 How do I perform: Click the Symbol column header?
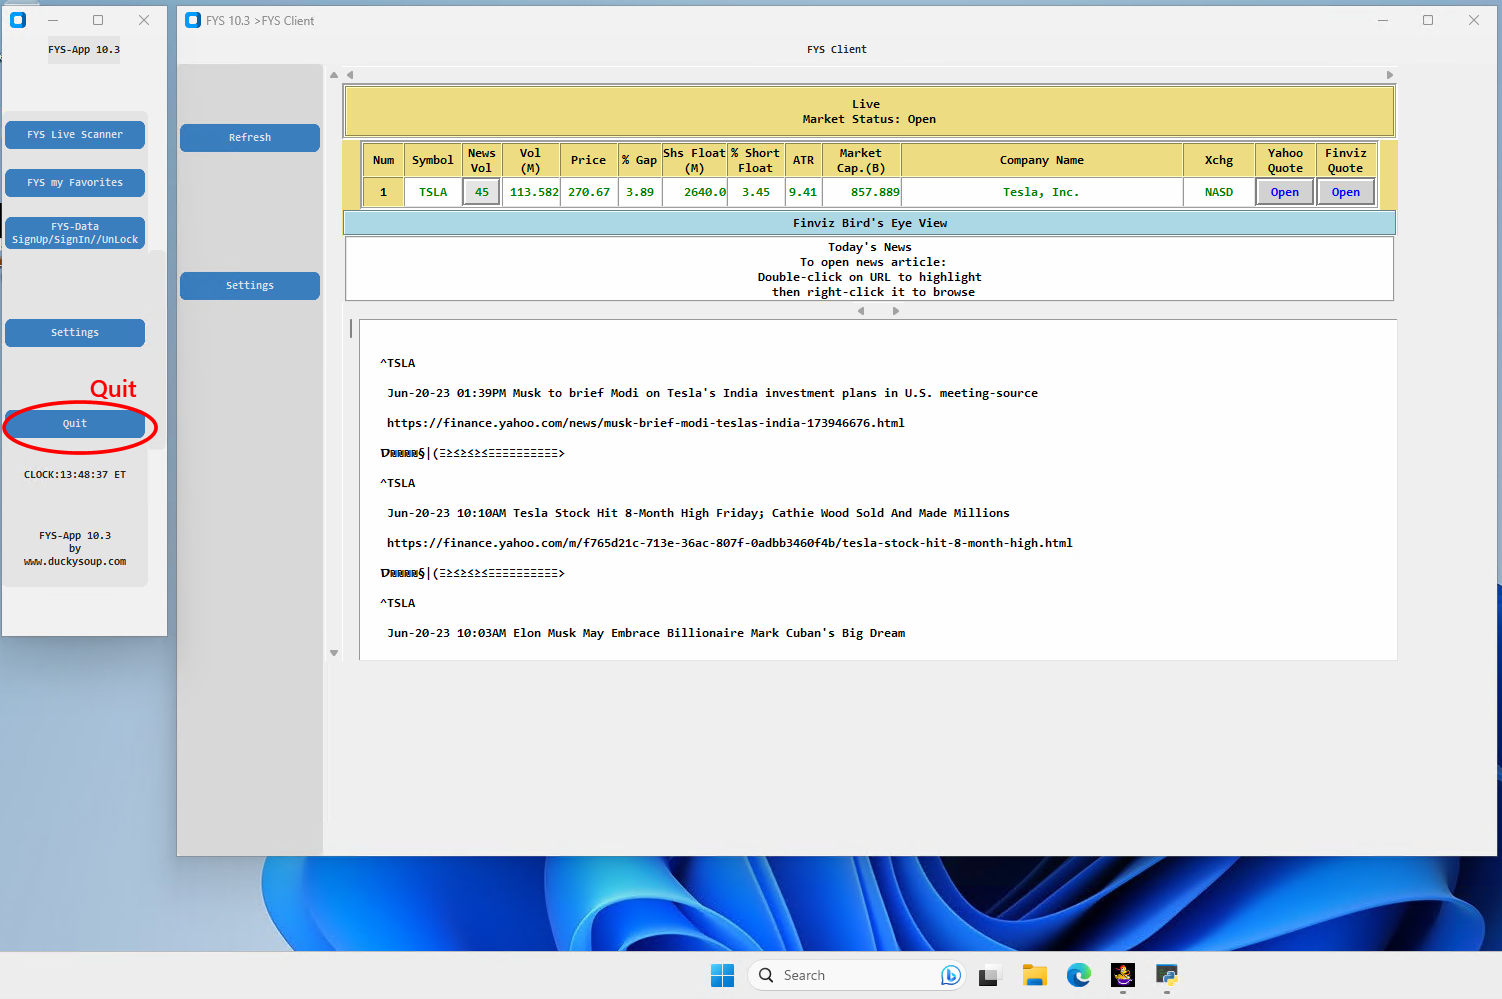point(433,160)
